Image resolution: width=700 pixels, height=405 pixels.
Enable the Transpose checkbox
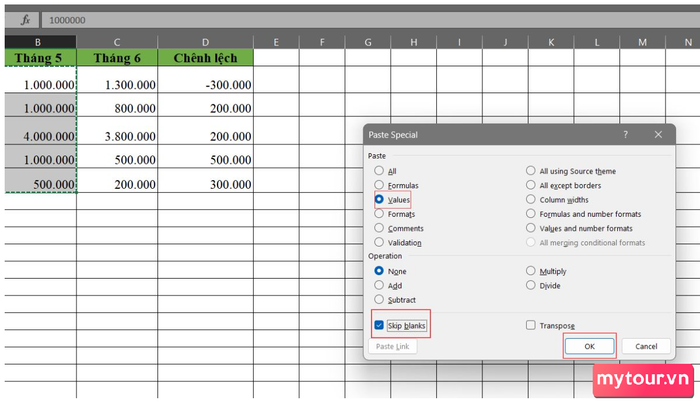tap(530, 325)
